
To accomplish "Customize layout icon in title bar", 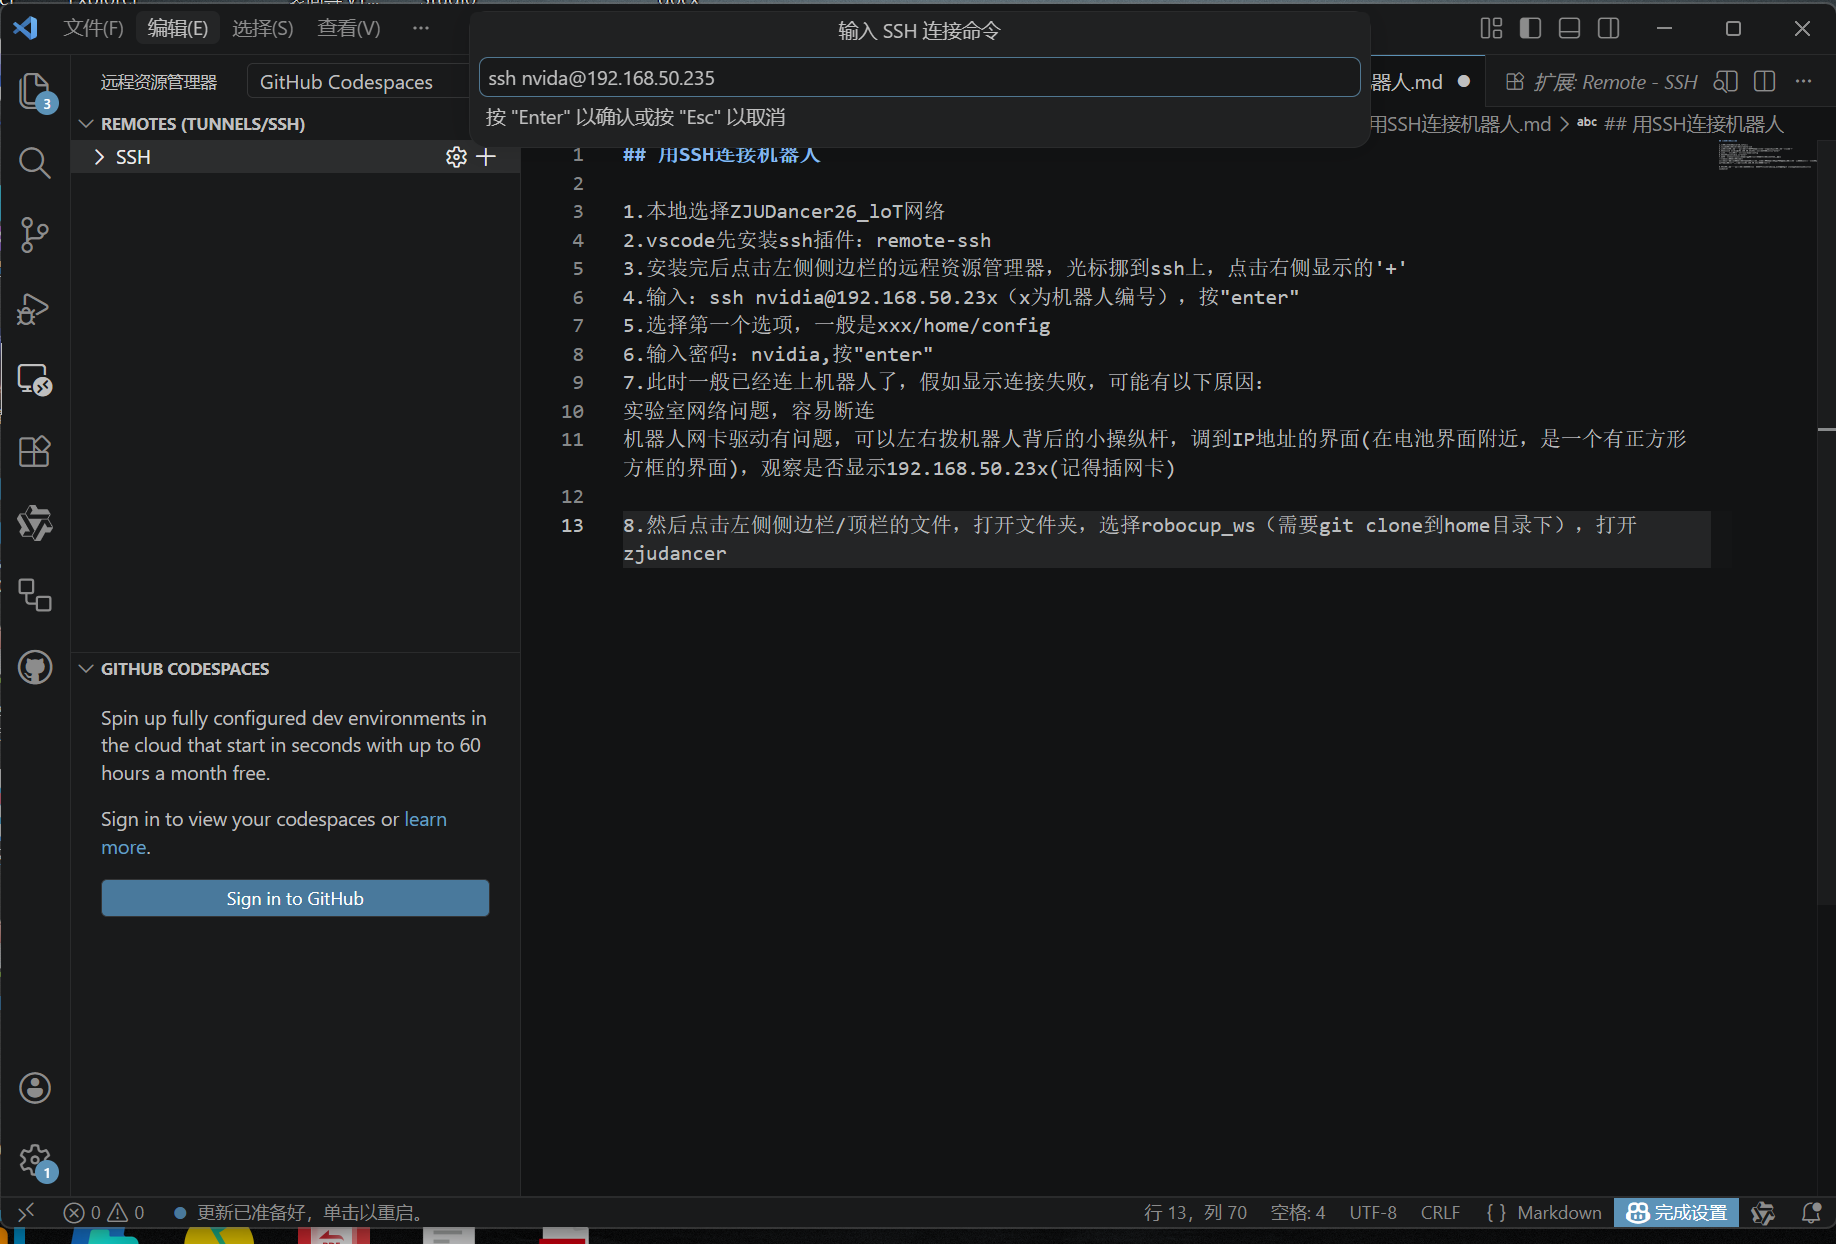I will point(1491,28).
